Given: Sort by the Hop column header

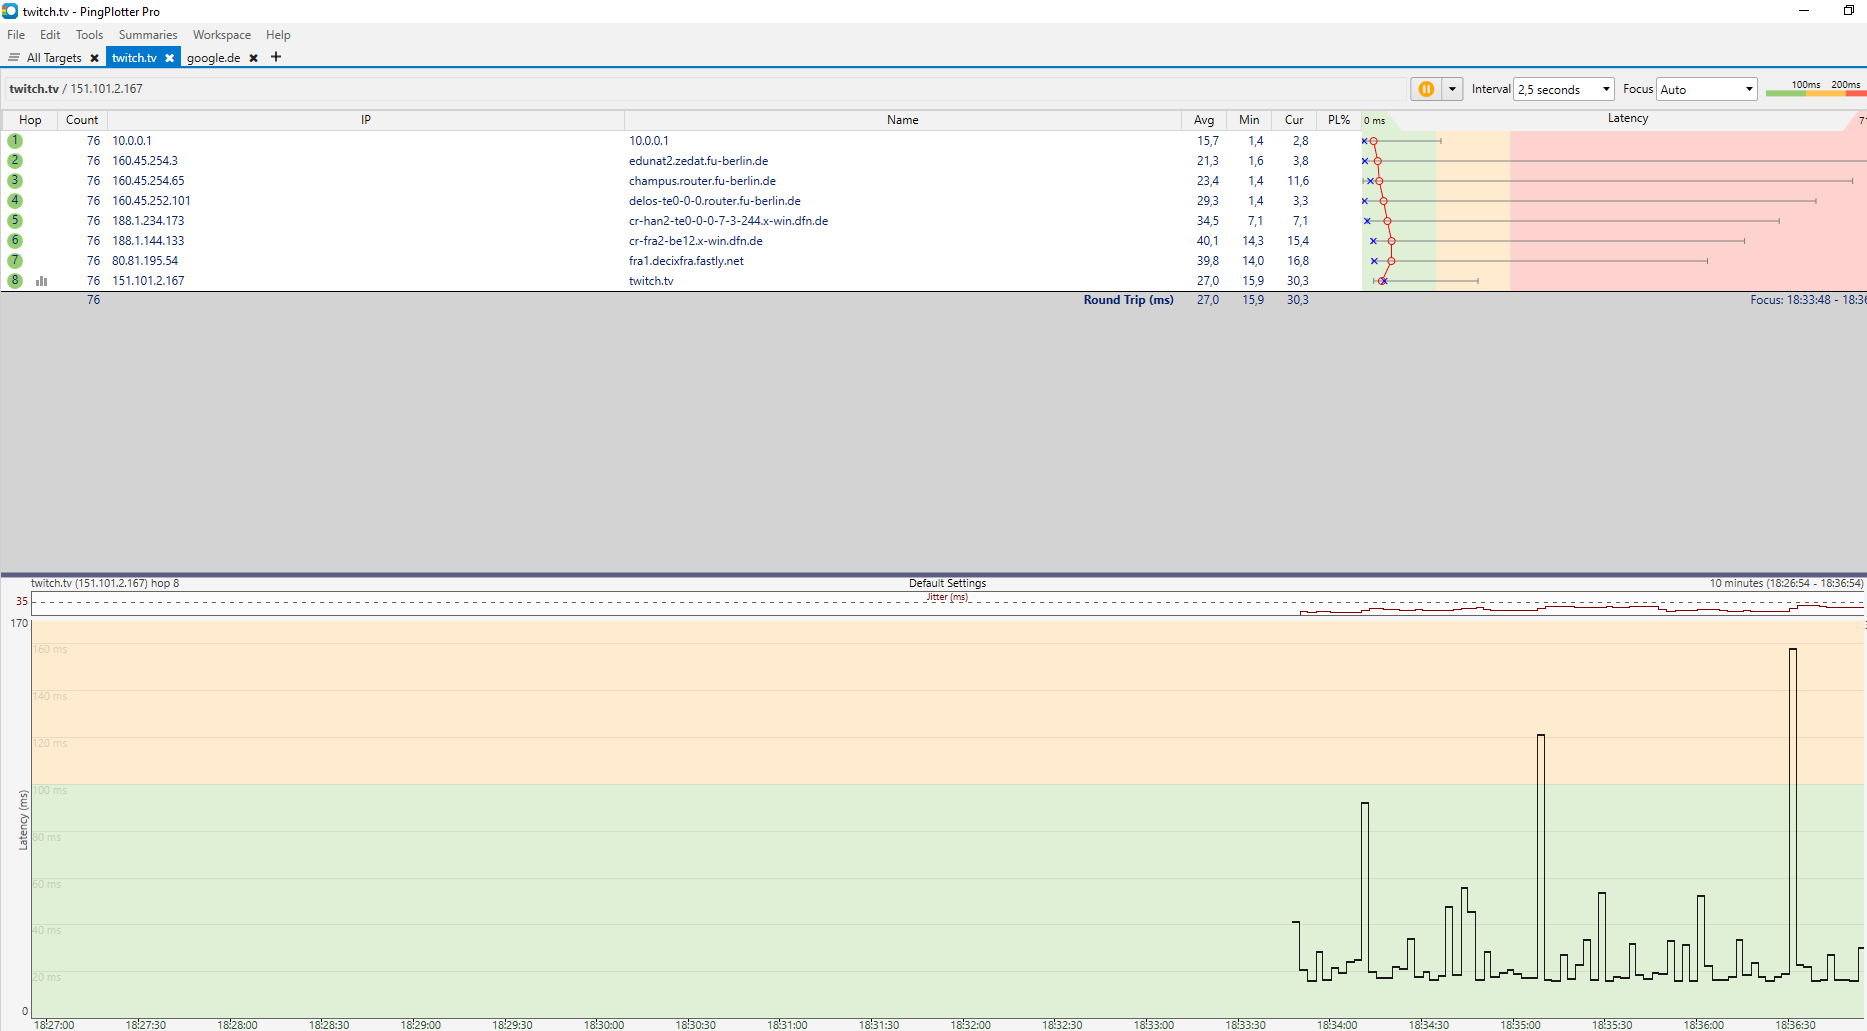Looking at the screenshot, I should [30, 120].
